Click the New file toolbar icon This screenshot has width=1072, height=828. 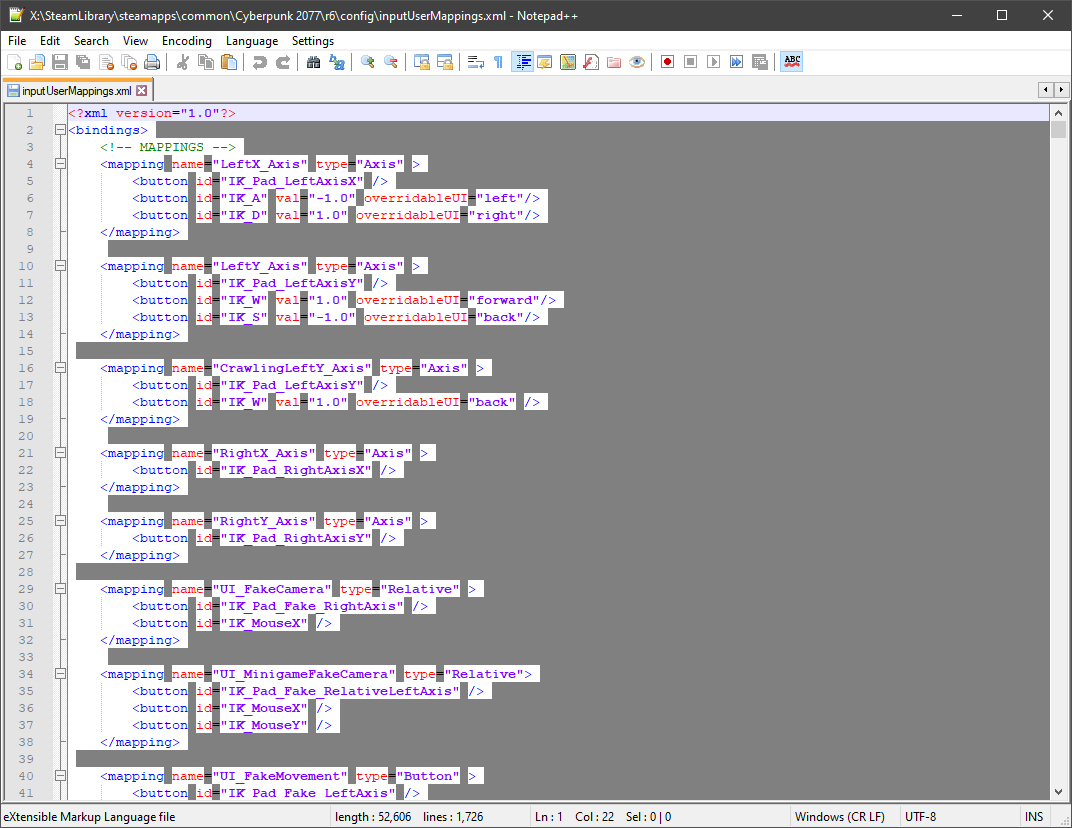pyautogui.click(x=14, y=62)
